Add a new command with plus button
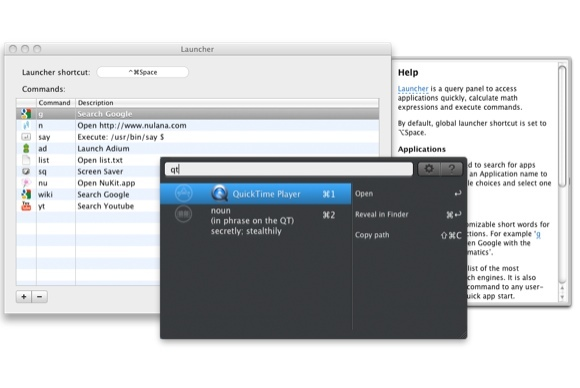580x388 pixels. pyautogui.click(x=24, y=297)
